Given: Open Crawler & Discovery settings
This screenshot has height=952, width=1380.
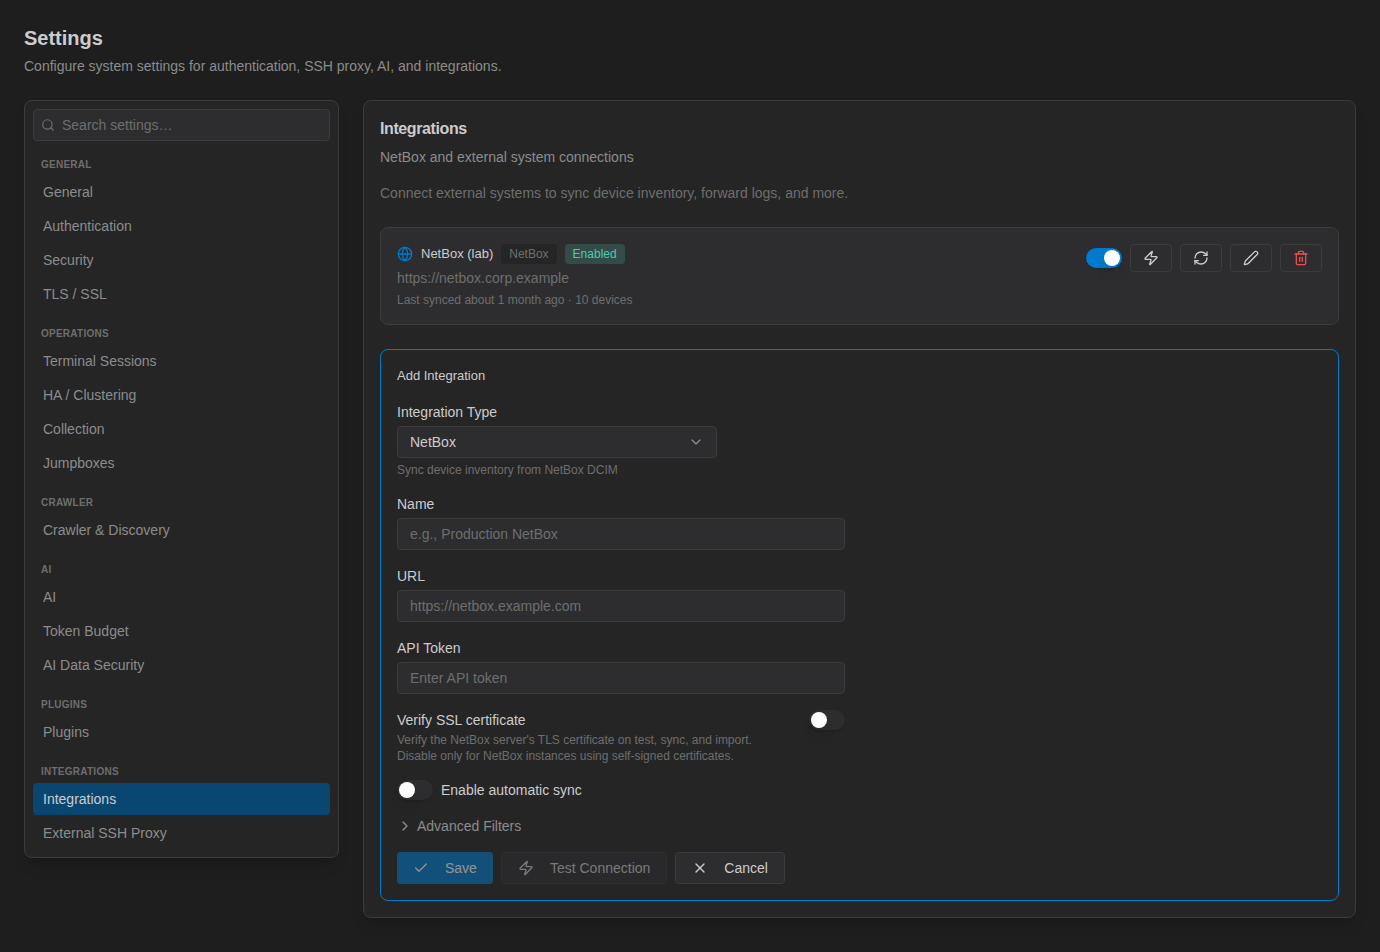Looking at the screenshot, I should pos(181,530).
